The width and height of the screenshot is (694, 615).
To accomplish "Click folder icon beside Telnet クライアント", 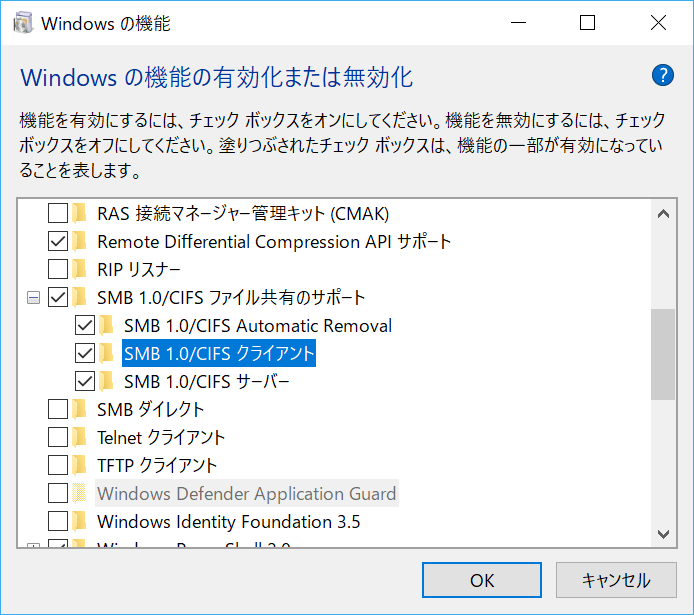I will (x=79, y=437).
